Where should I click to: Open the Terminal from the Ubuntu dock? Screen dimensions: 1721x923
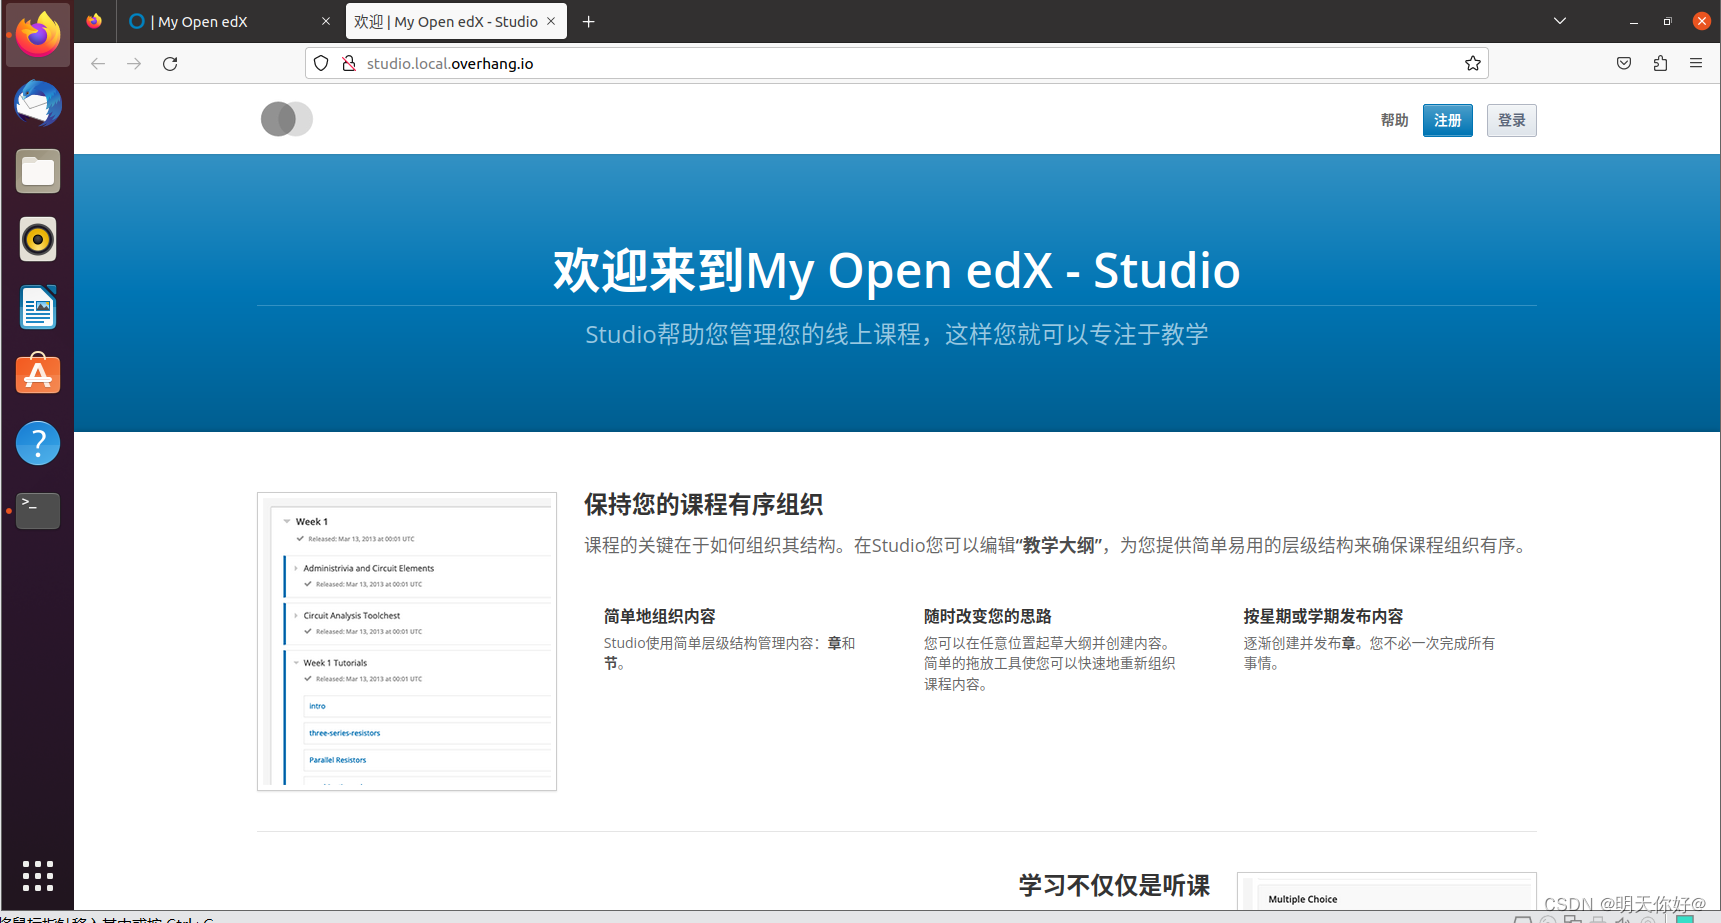point(37,510)
